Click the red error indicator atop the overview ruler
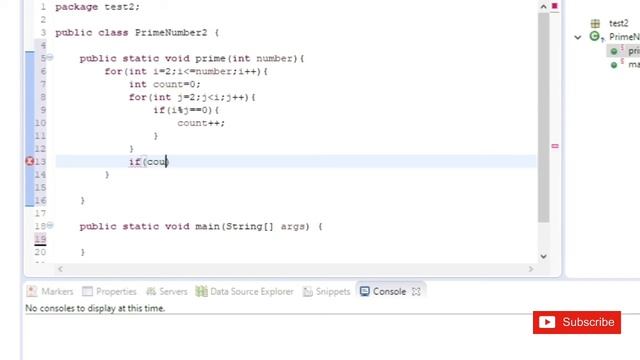This screenshot has width=640, height=360. [x=555, y=6]
